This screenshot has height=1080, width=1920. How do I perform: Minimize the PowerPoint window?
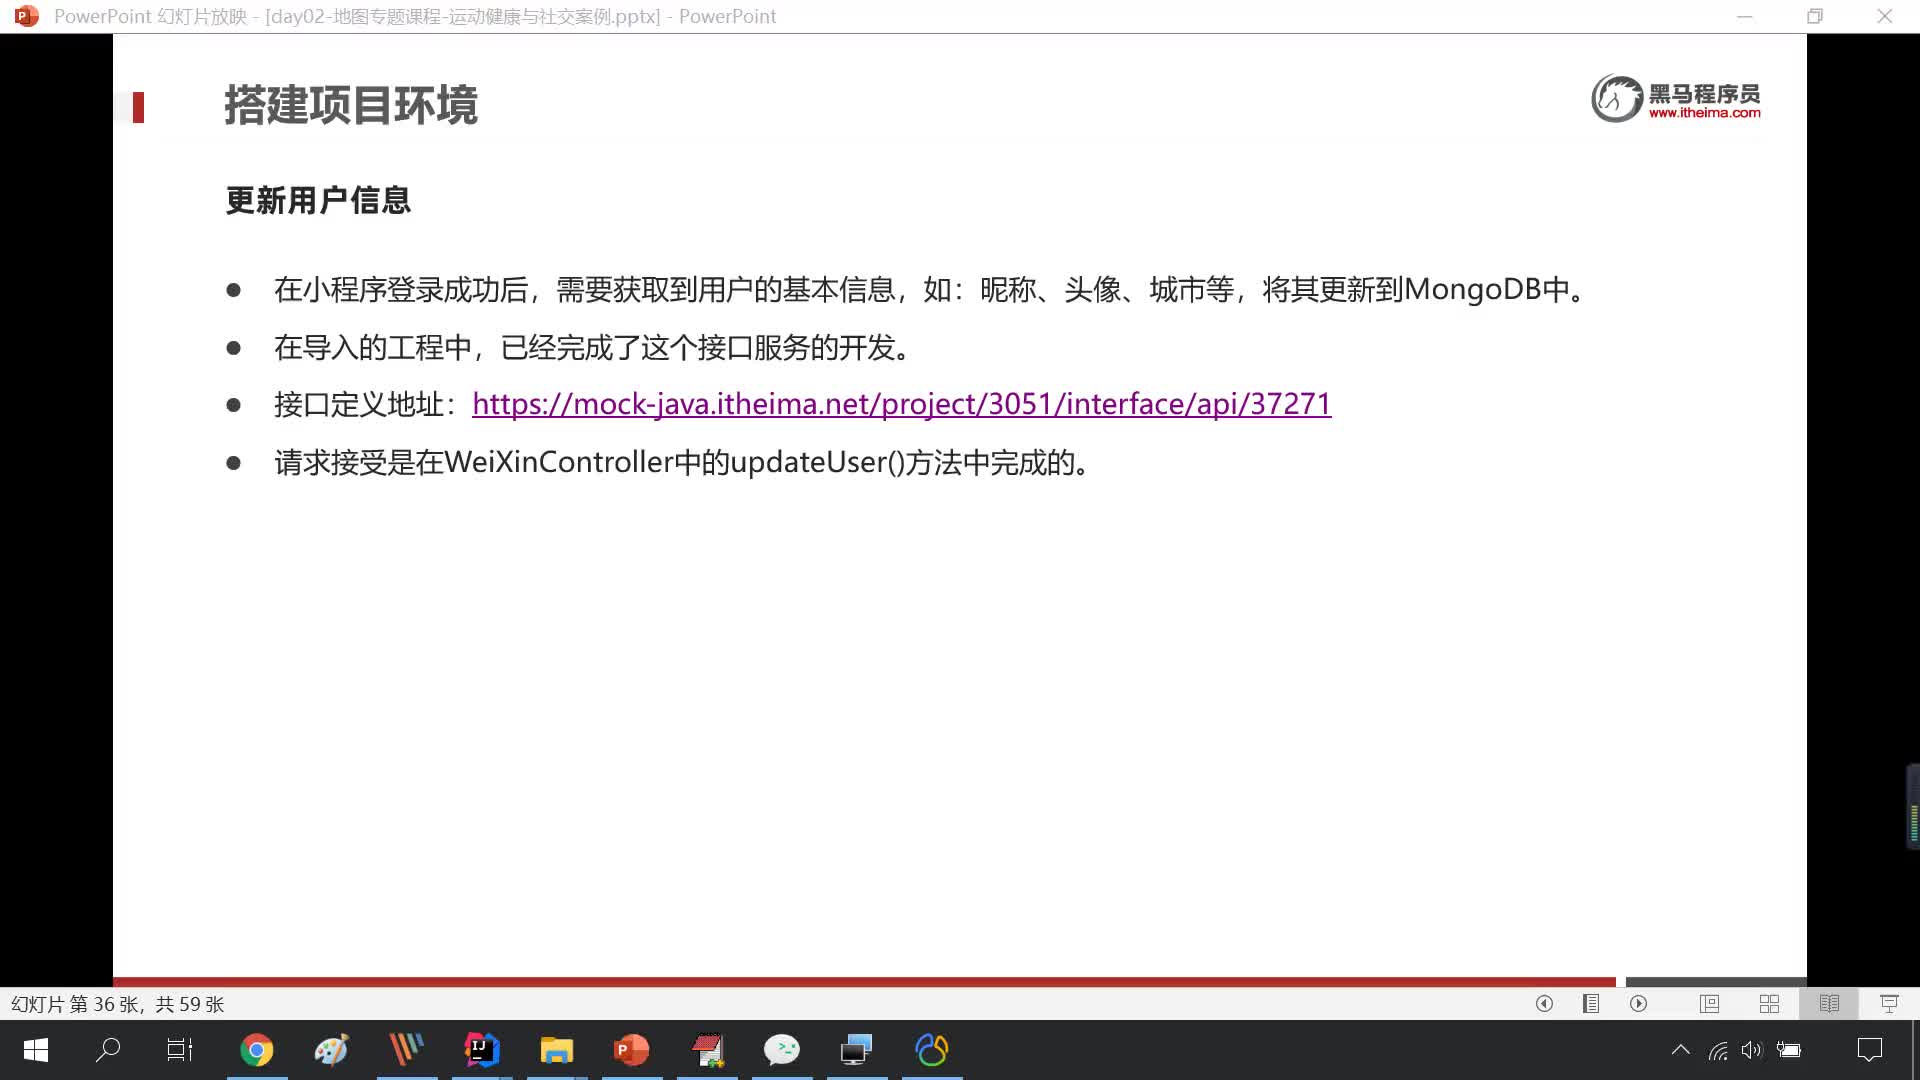pyautogui.click(x=1745, y=16)
